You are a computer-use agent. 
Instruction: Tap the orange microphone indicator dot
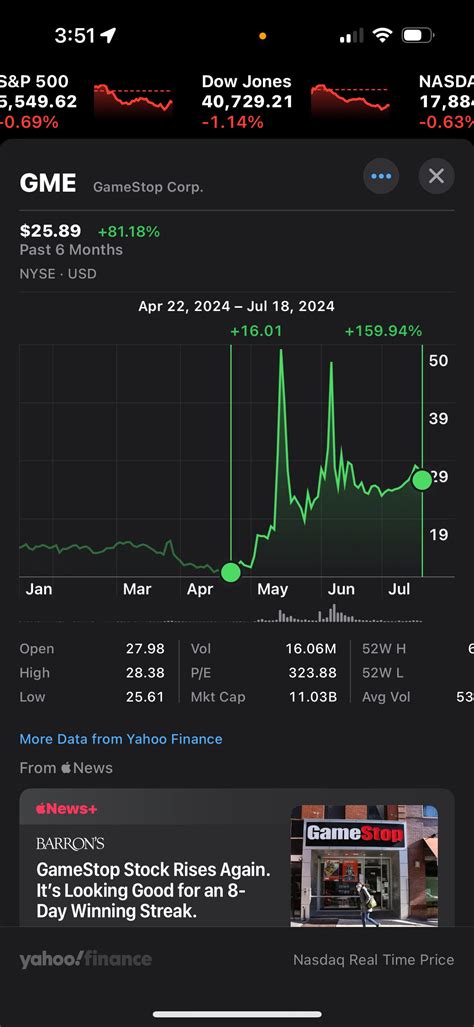263,36
